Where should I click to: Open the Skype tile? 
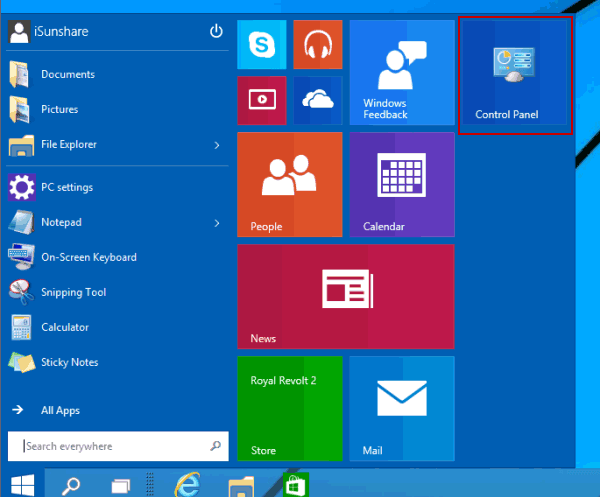point(262,44)
